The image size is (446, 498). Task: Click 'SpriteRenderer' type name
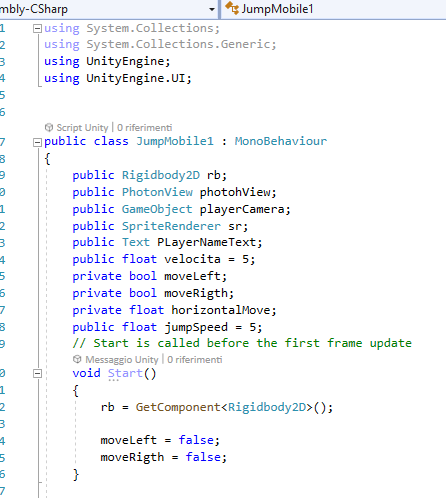pos(171,226)
